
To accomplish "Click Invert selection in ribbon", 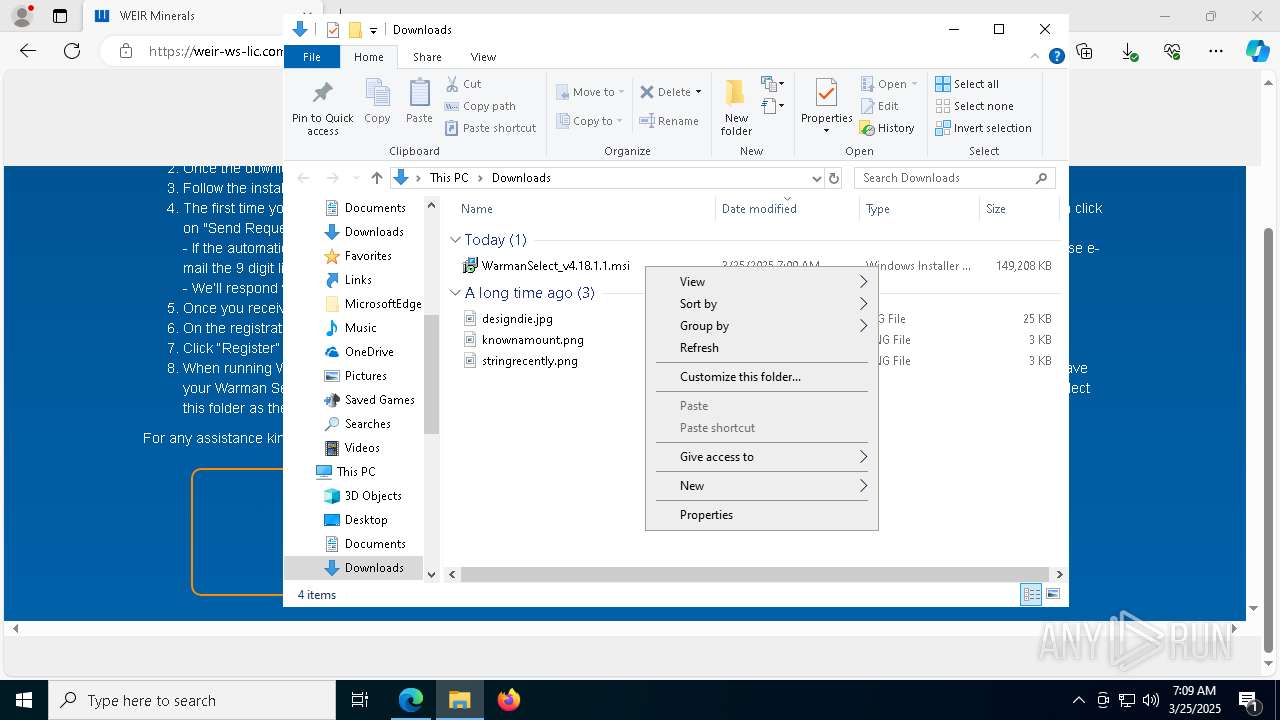I will point(984,128).
